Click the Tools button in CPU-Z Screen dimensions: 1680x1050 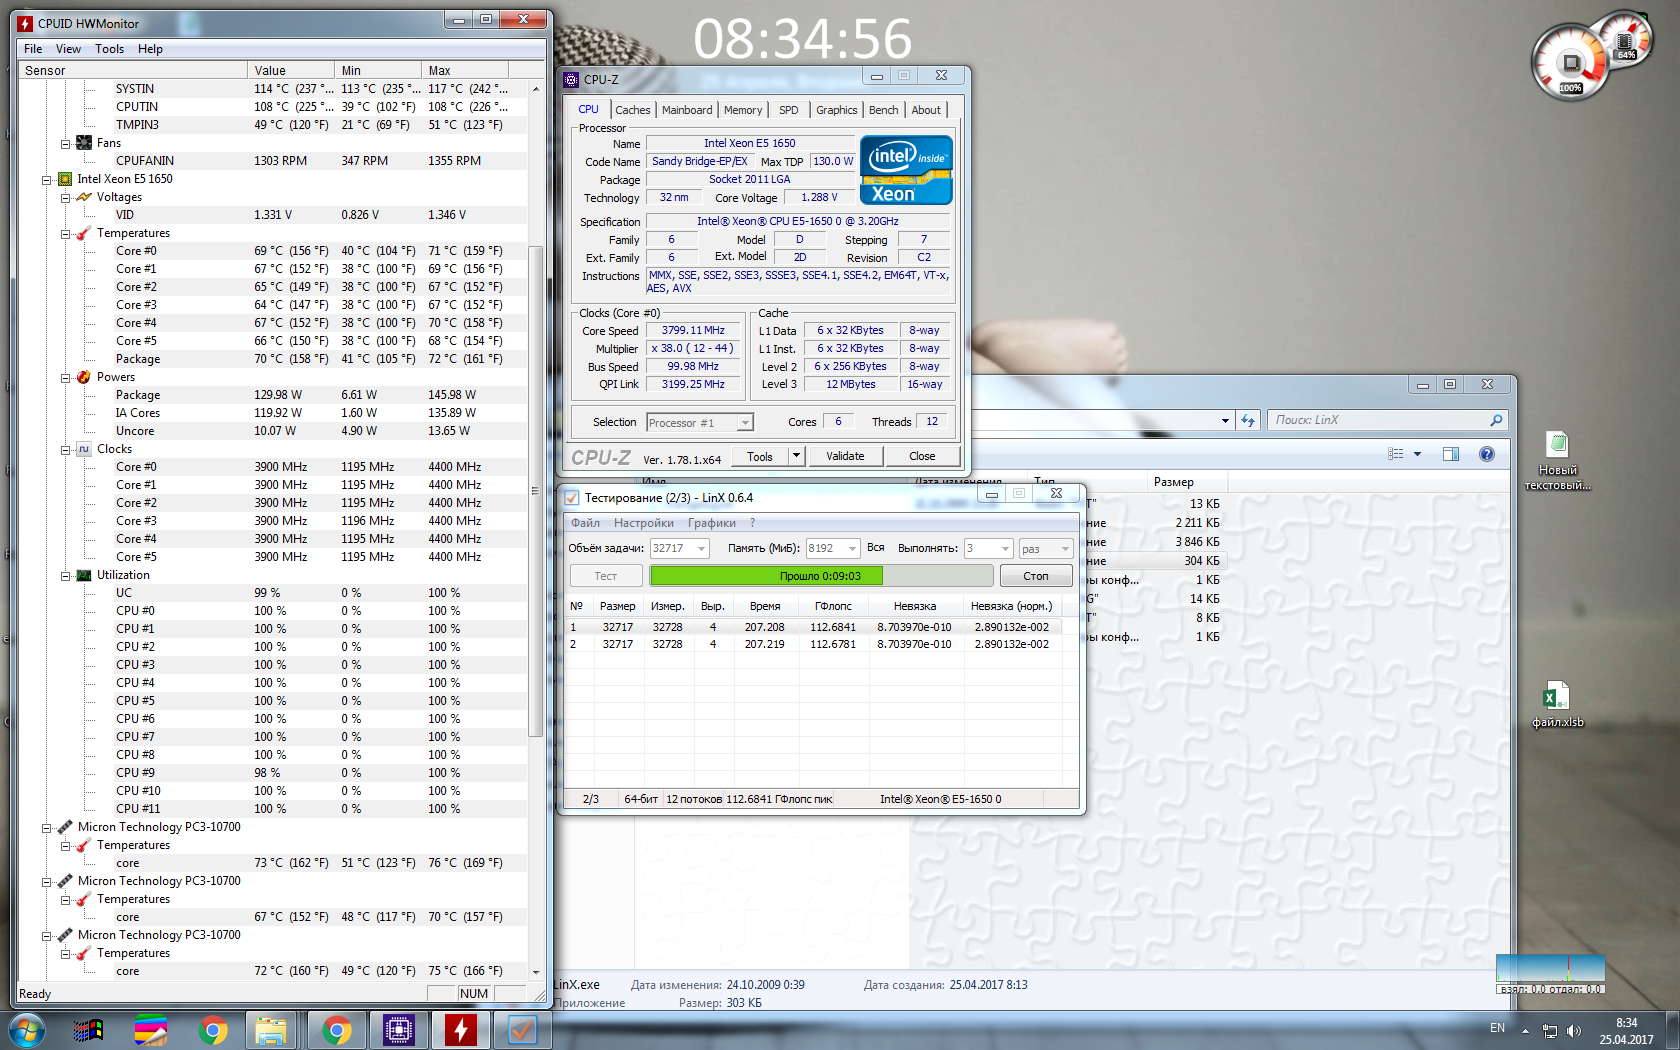pos(760,456)
